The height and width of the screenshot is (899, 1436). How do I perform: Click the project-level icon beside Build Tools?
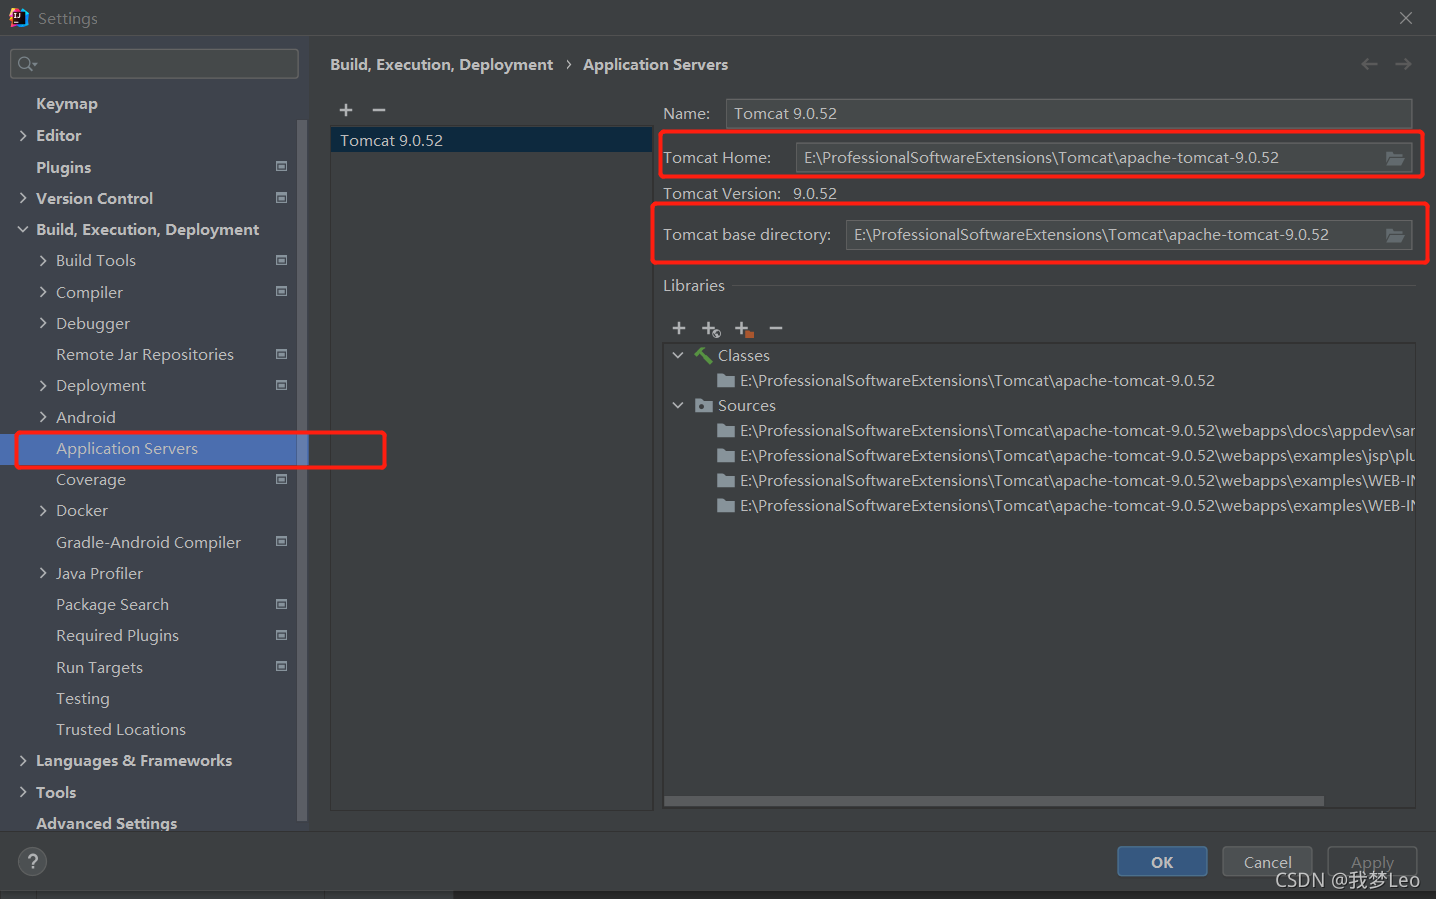click(x=282, y=260)
